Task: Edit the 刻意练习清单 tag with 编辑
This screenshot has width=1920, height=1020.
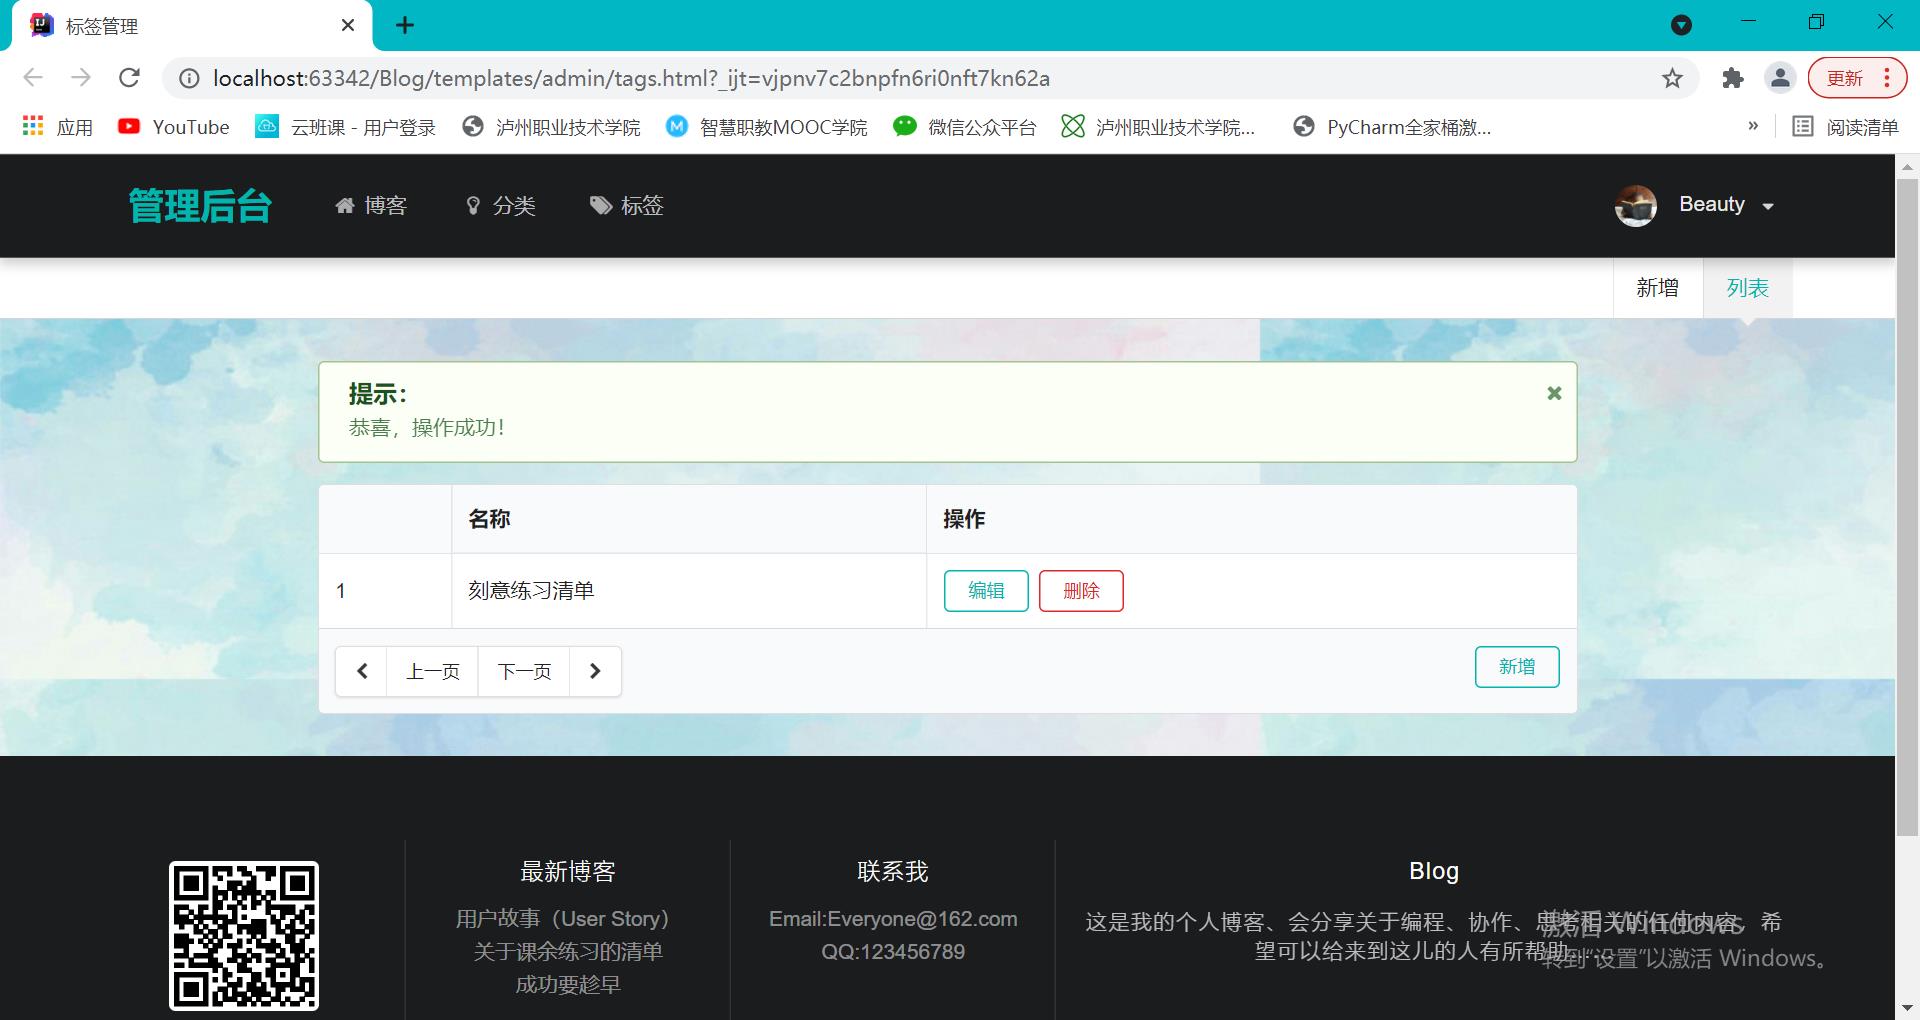Action: (x=986, y=591)
